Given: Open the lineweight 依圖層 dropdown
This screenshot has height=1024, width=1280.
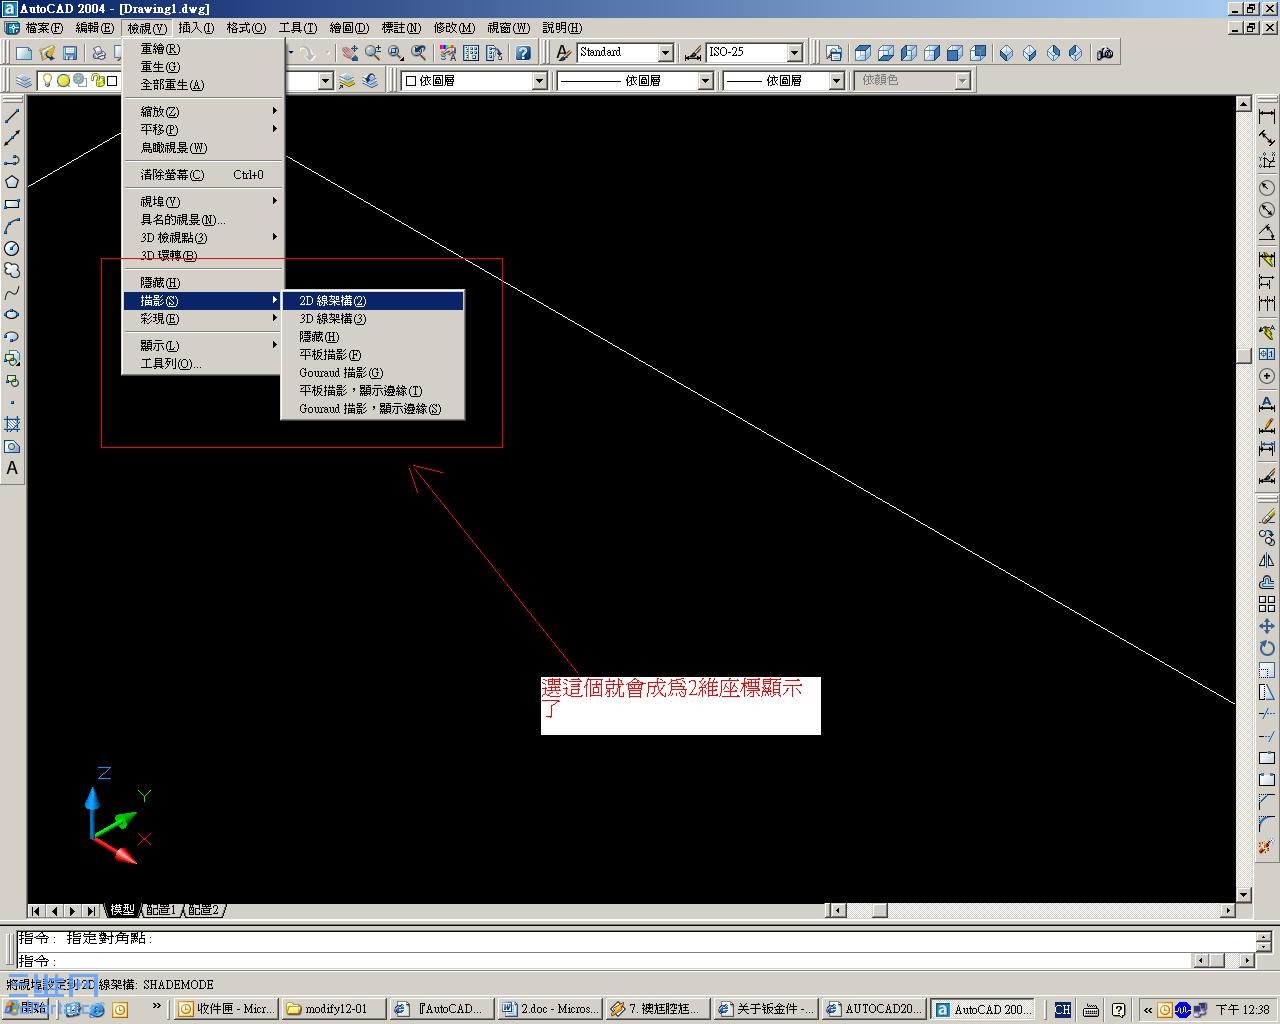Looking at the screenshot, I should [836, 80].
